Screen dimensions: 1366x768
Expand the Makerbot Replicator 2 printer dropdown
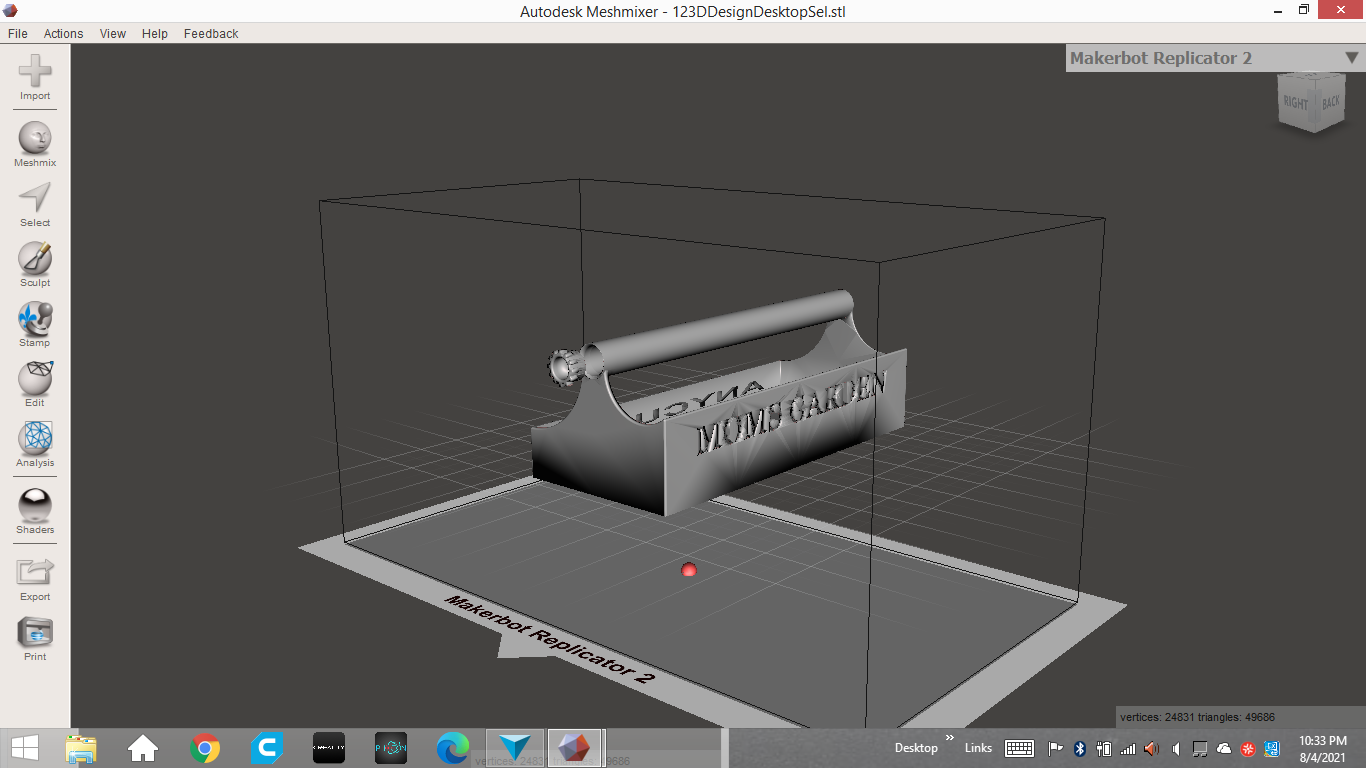pyautogui.click(x=1351, y=58)
